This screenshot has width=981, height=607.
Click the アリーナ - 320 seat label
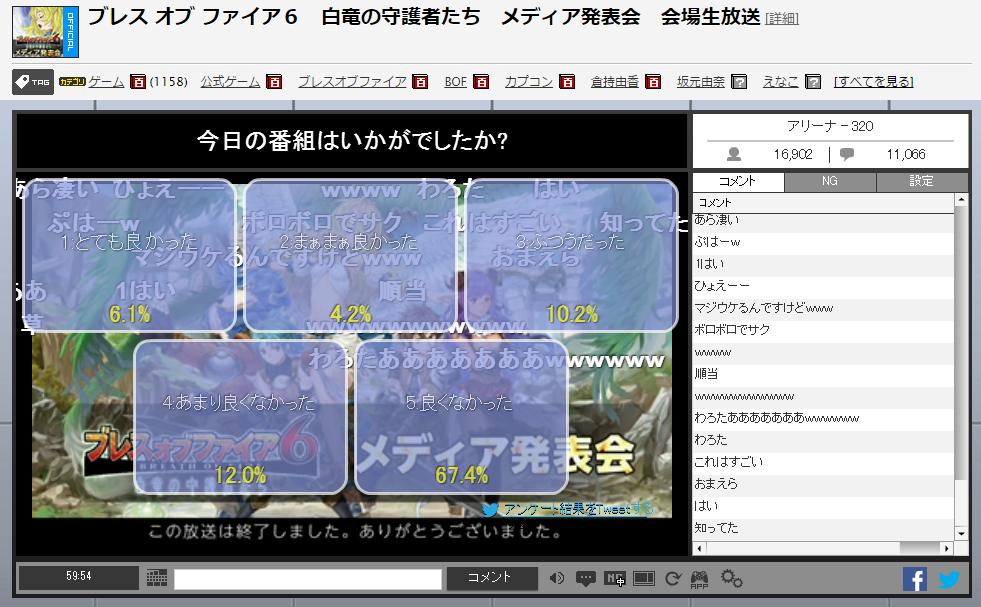click(830, 126)
